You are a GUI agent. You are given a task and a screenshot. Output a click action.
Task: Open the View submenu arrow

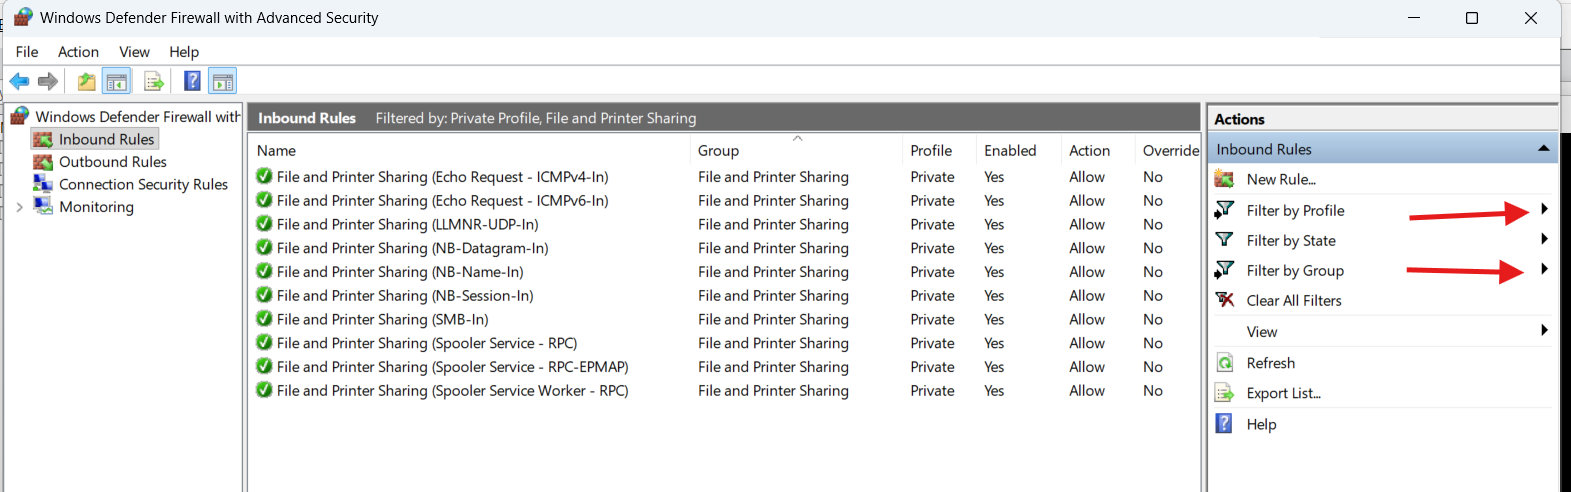point(1544,330)
